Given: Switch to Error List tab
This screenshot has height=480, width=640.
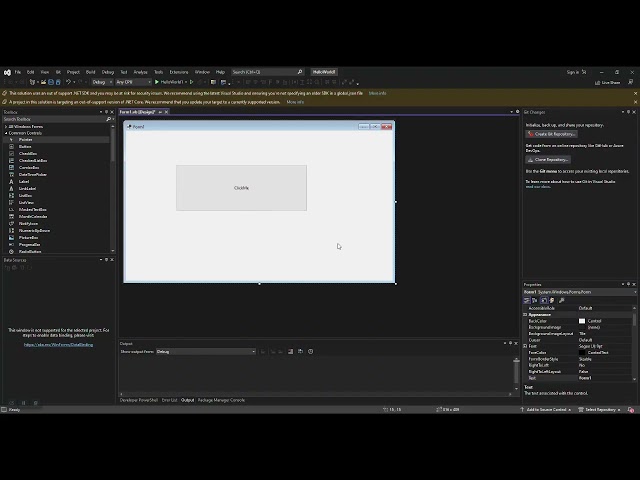Looking at the screenshot, I should click(x=169, y=400).
